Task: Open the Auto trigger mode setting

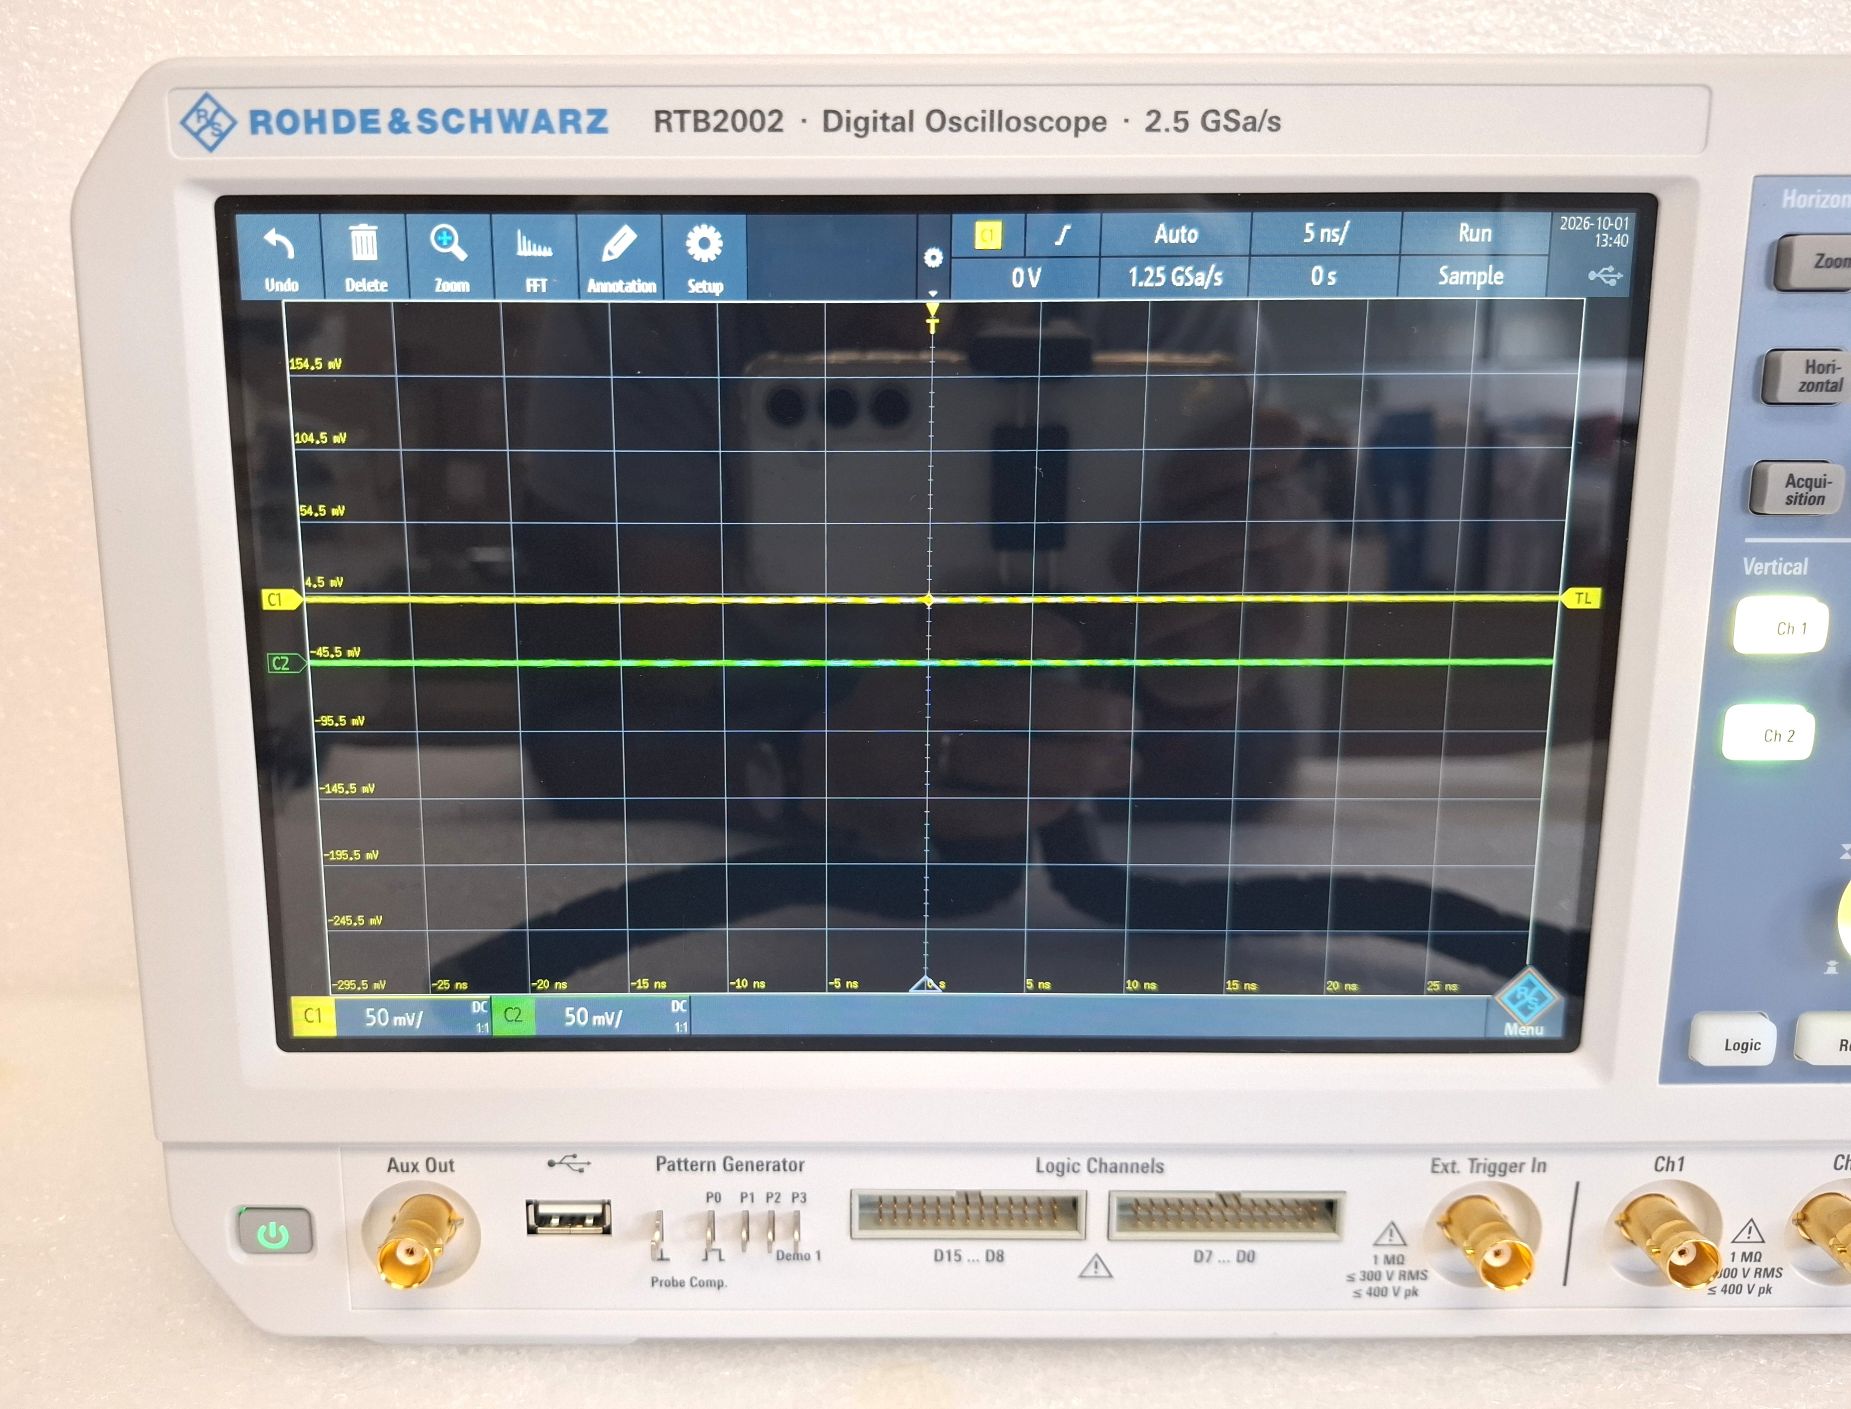Action: [1175, 234]
